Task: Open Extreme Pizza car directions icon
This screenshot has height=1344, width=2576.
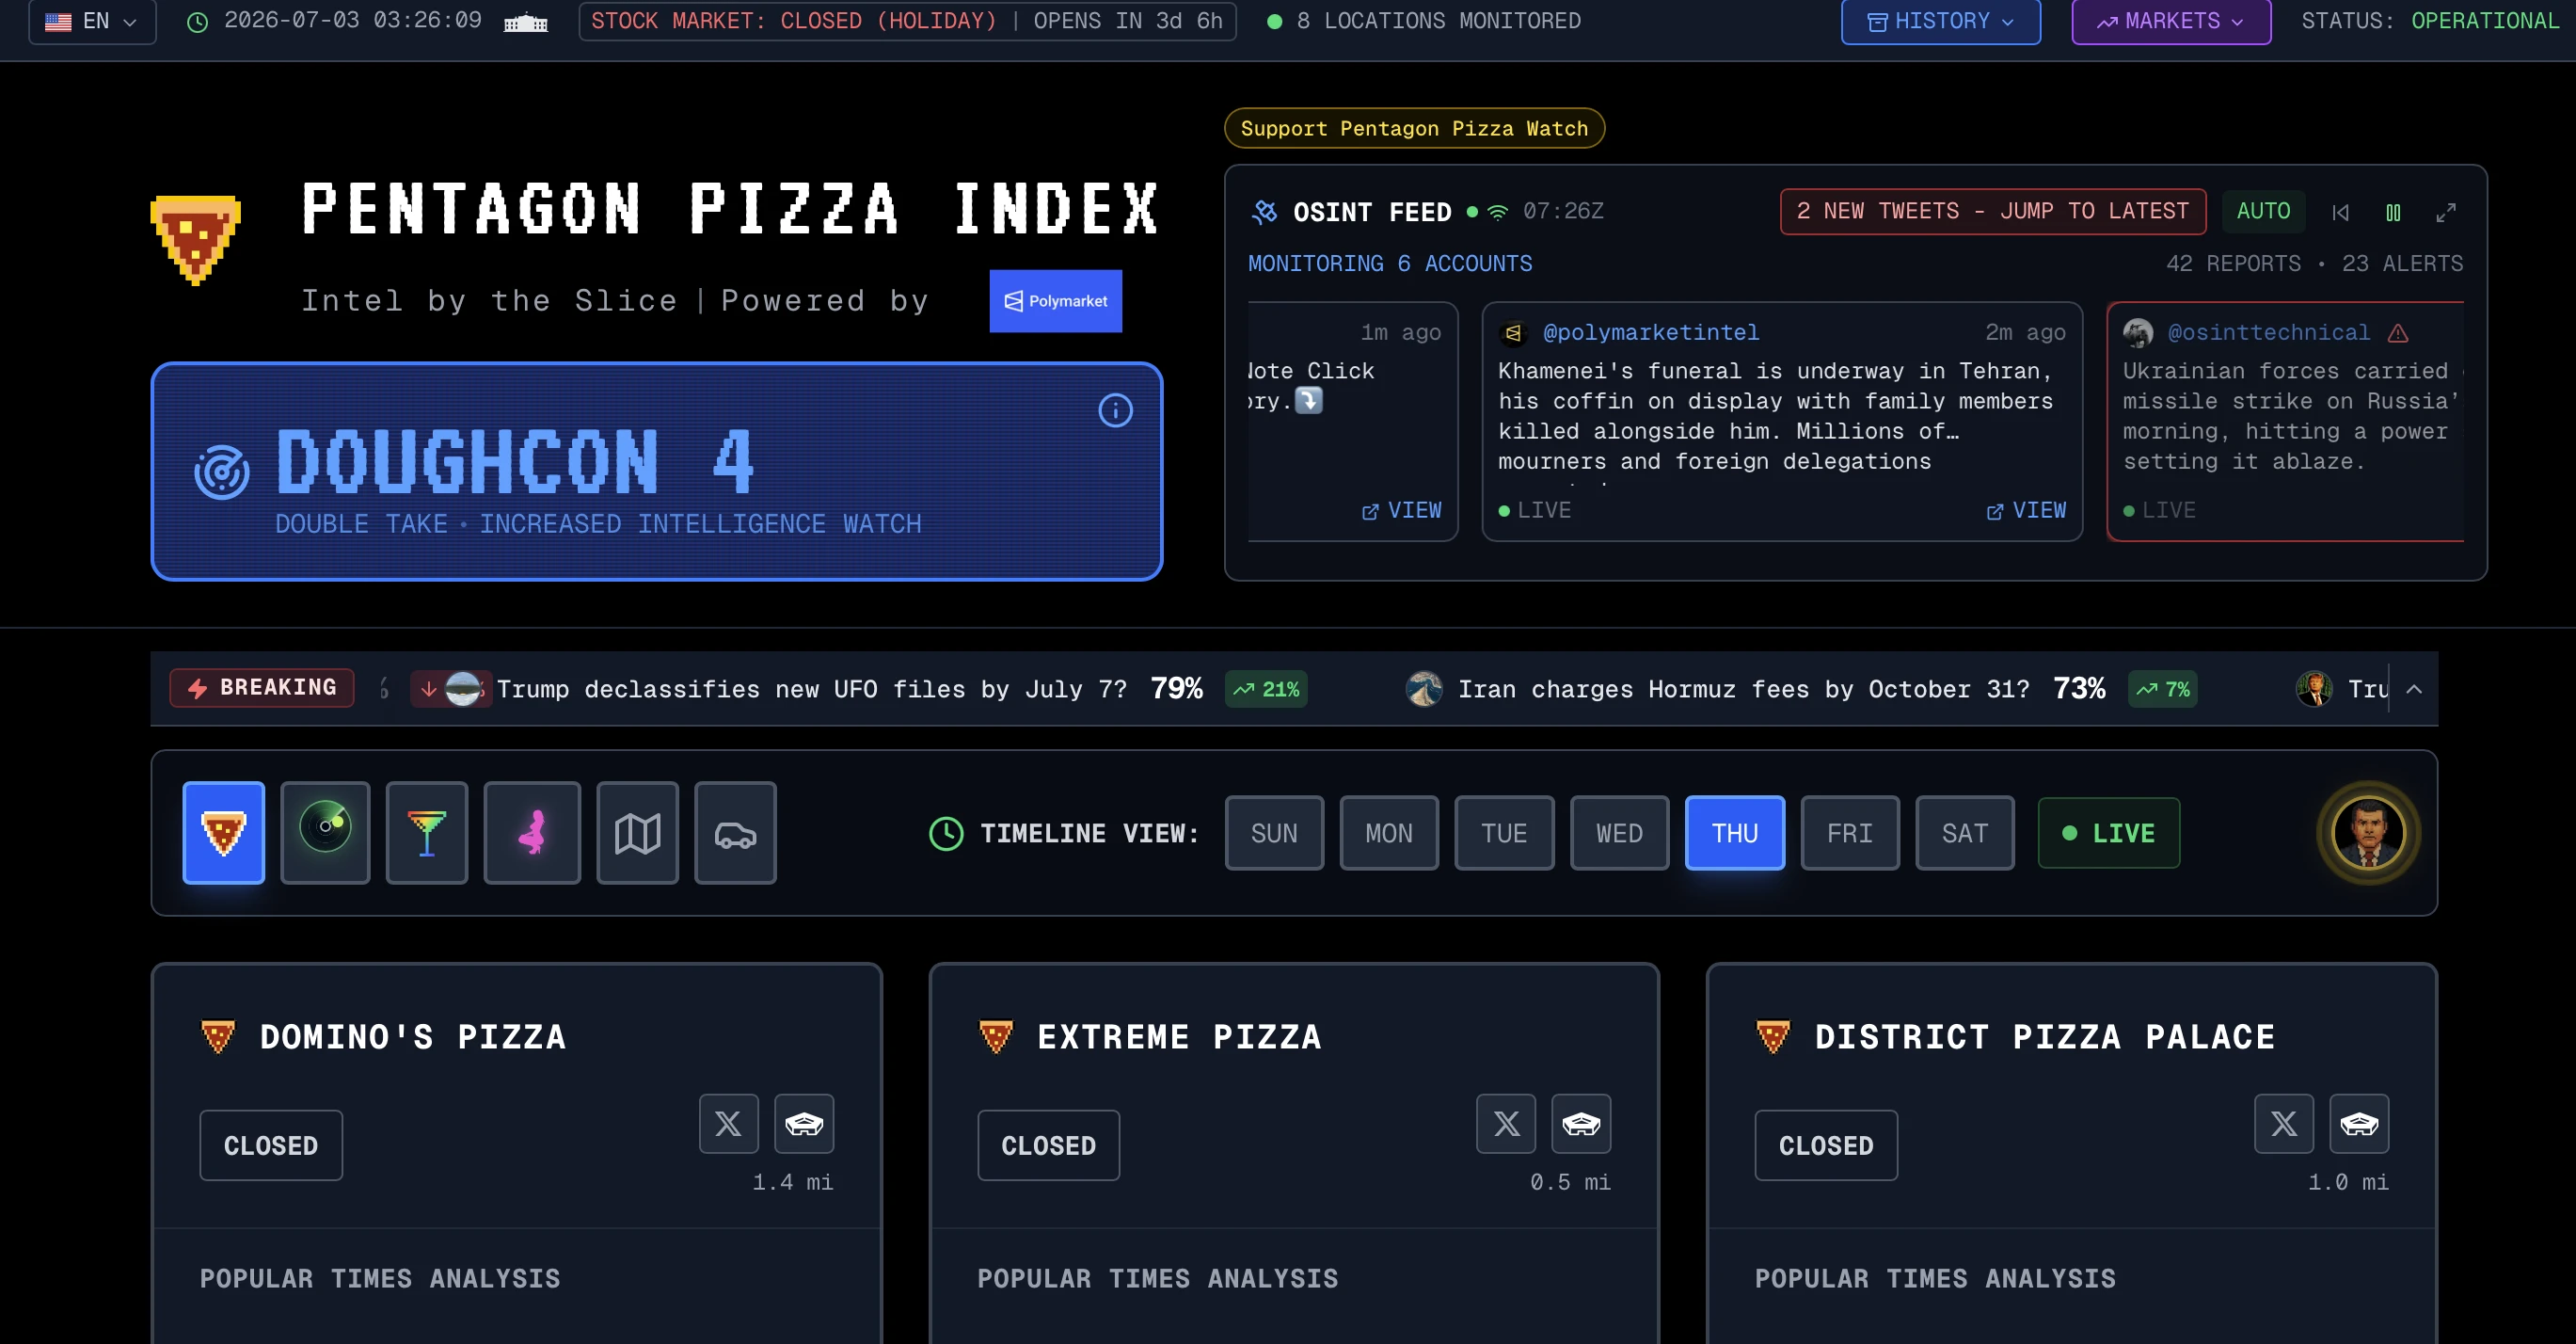Action: click(1581, 1124)
